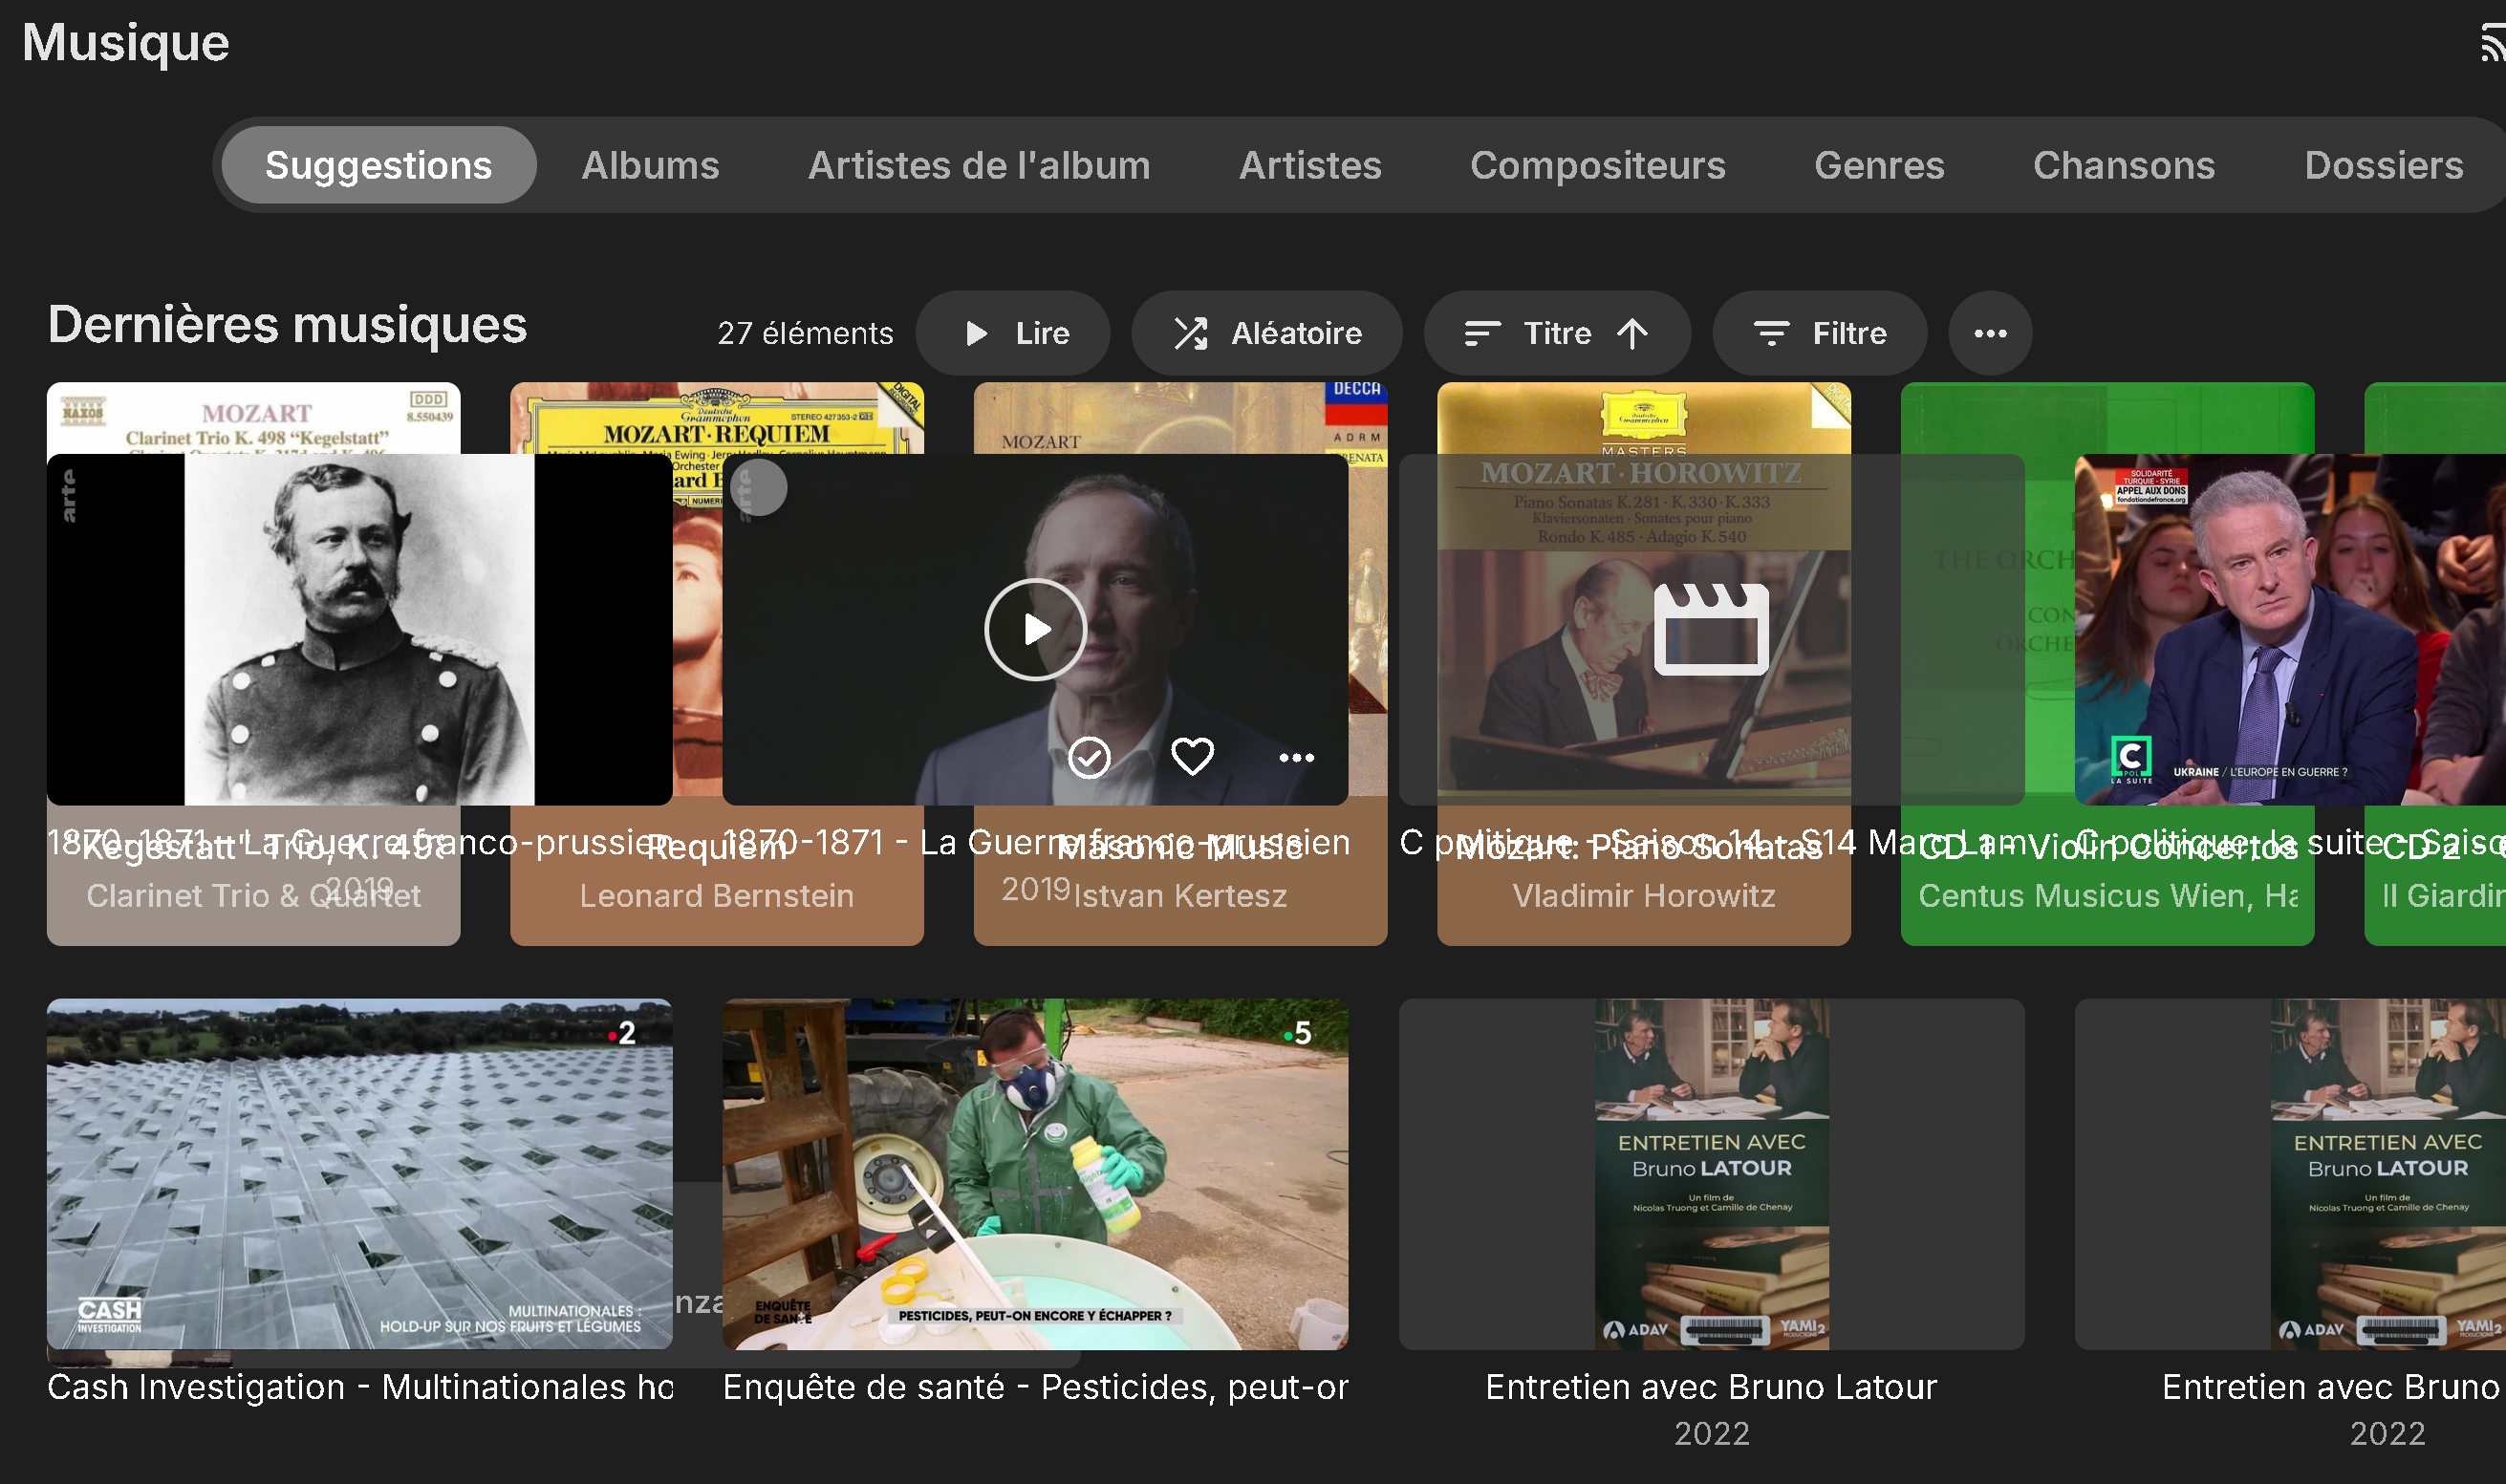Start Aléatoire shuffle playback

(1266, 333)
